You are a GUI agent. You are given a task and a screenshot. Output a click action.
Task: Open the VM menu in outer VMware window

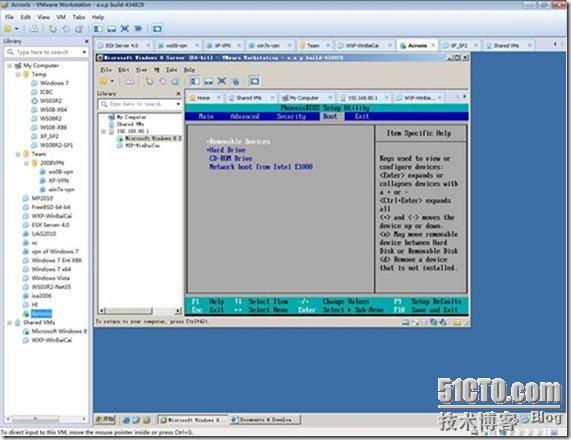[x=61, y=17]
